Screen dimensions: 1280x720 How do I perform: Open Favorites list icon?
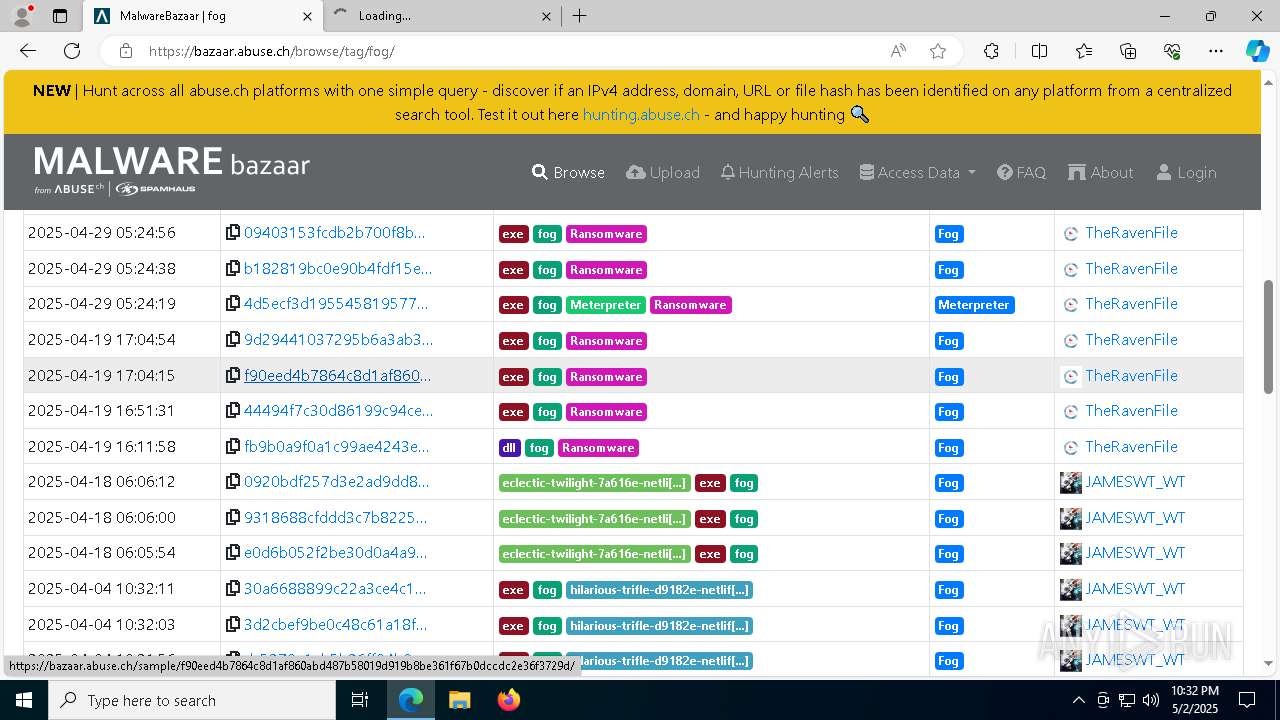click(x=1084, y=51)
